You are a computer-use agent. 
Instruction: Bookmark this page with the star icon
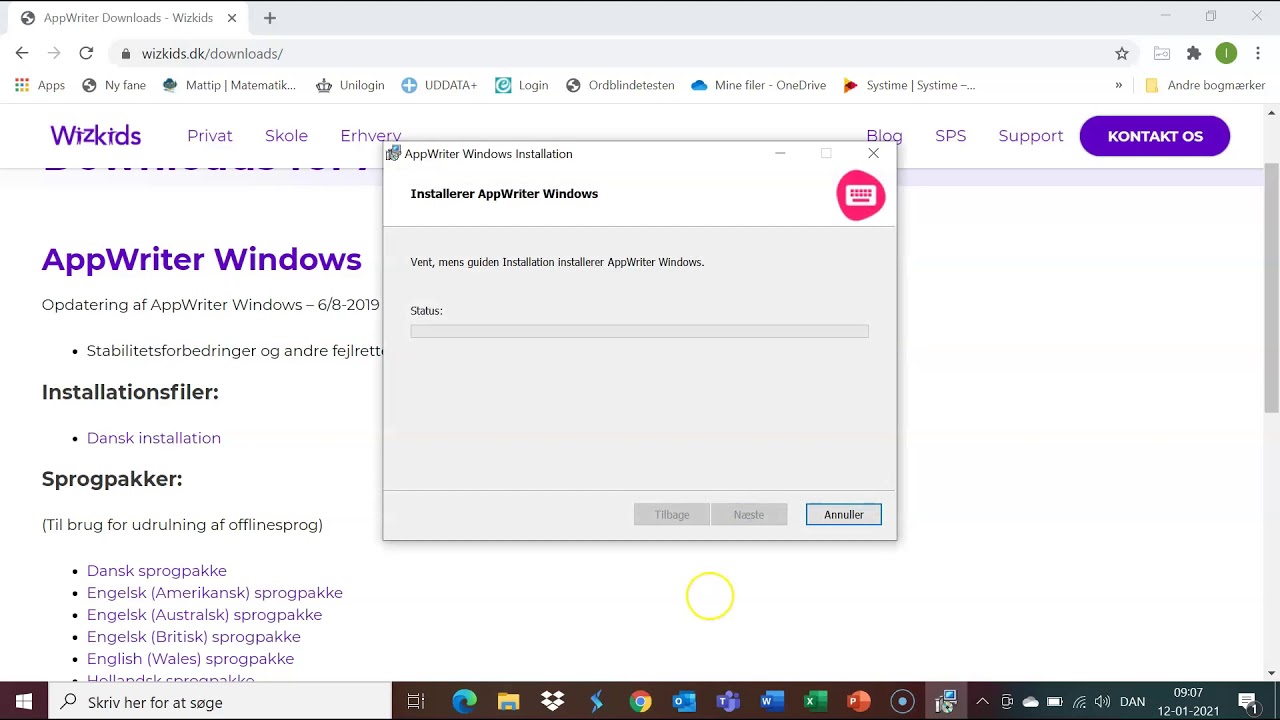[1122, 53]
